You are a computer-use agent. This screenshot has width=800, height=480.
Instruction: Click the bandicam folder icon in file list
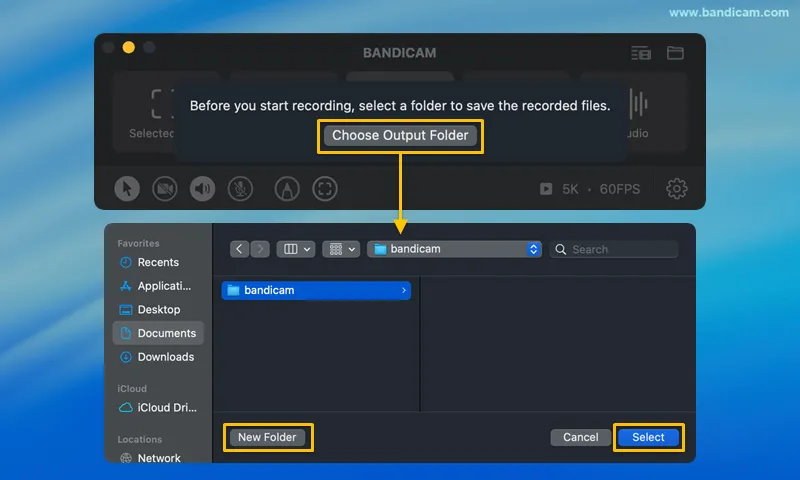pos(233,290)
